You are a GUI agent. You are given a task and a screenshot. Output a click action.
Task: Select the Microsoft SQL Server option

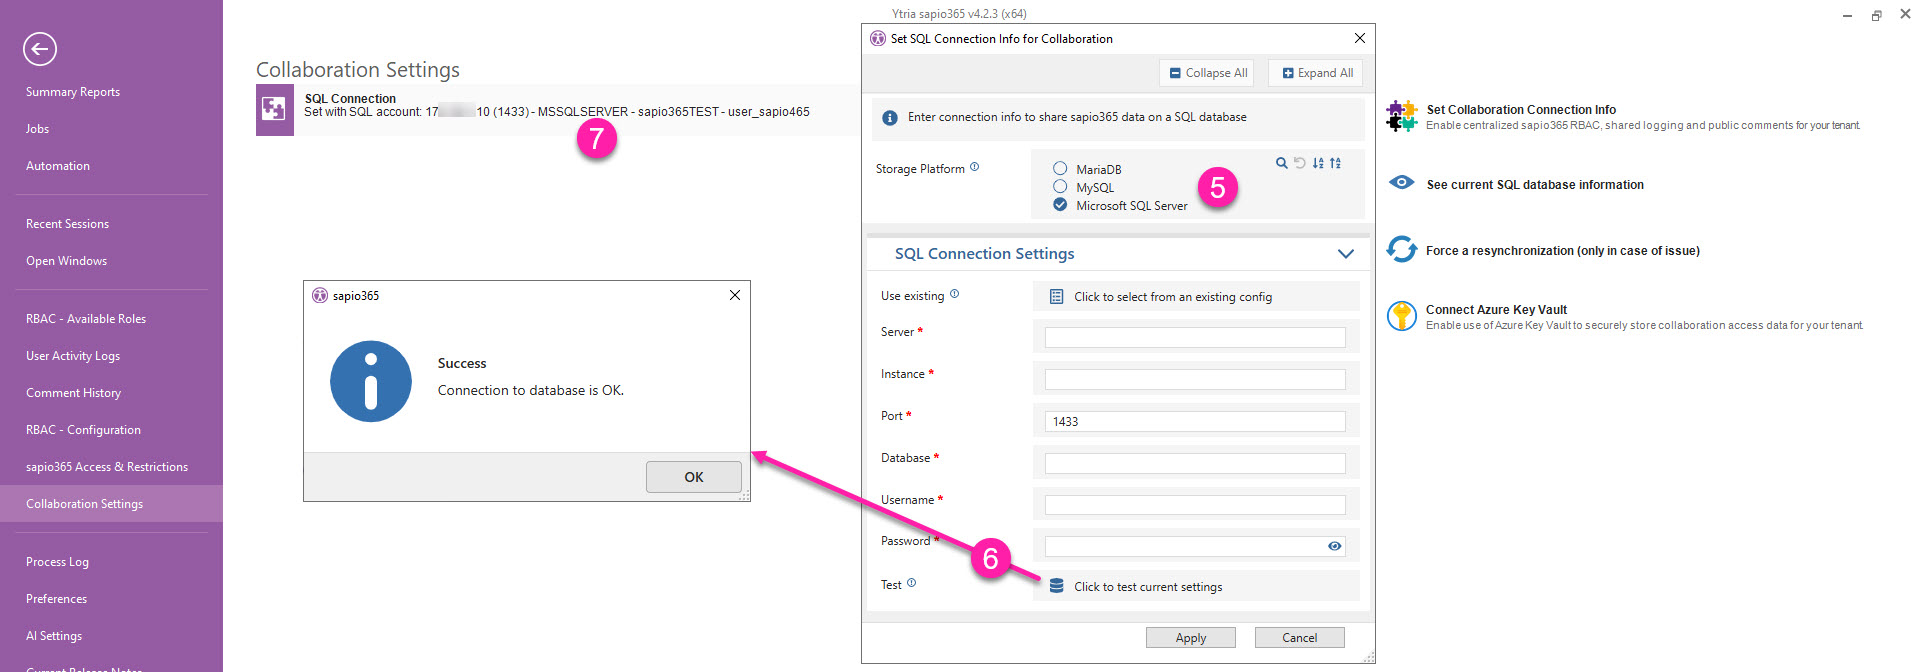coord(1060,204)
